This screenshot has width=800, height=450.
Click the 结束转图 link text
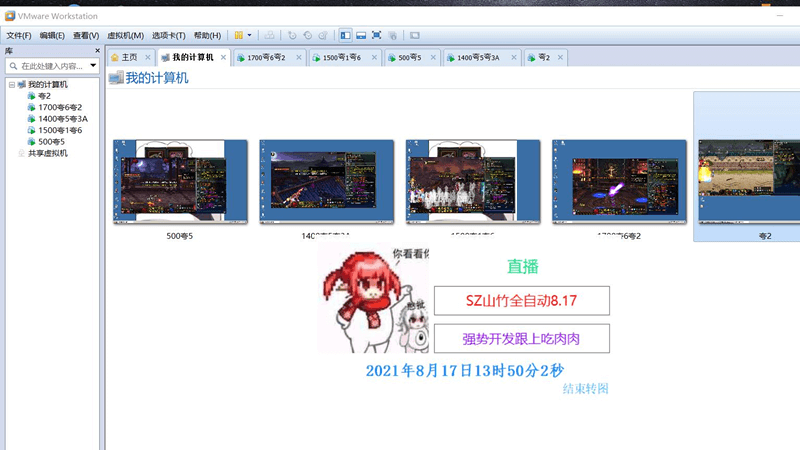point(586,389)
